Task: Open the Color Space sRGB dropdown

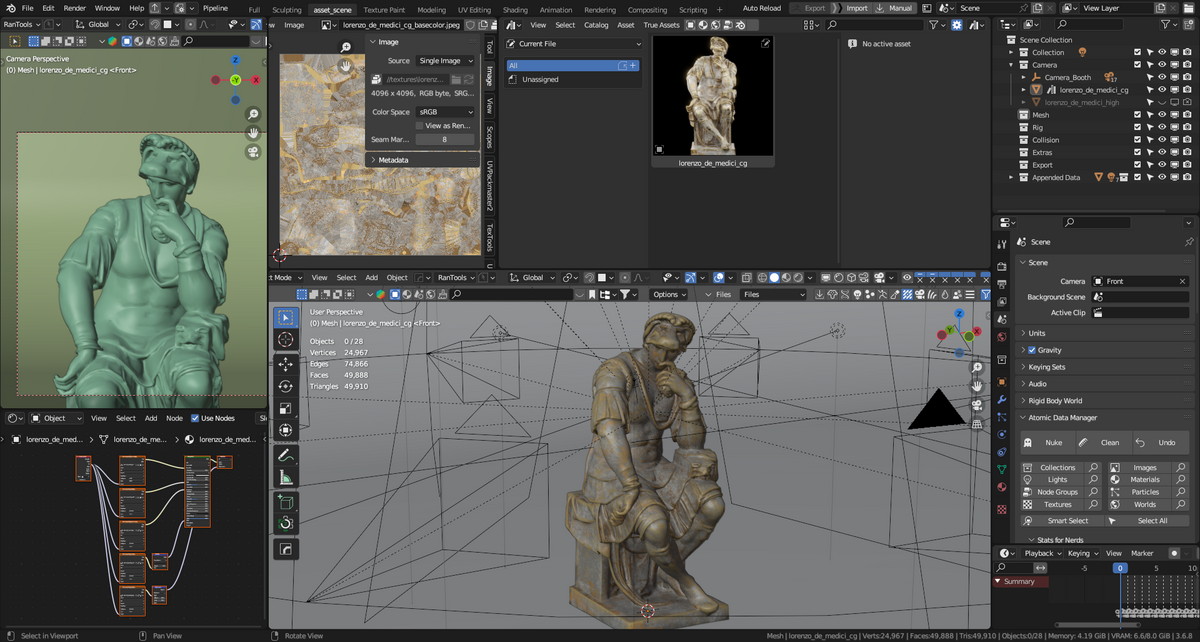Action: [x=445, y=112]
